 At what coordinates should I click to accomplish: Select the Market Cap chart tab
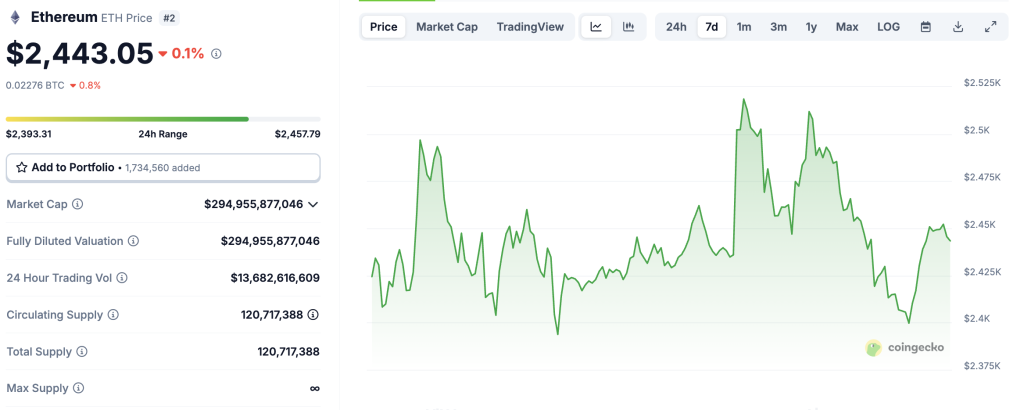click(x=447, y=27)
